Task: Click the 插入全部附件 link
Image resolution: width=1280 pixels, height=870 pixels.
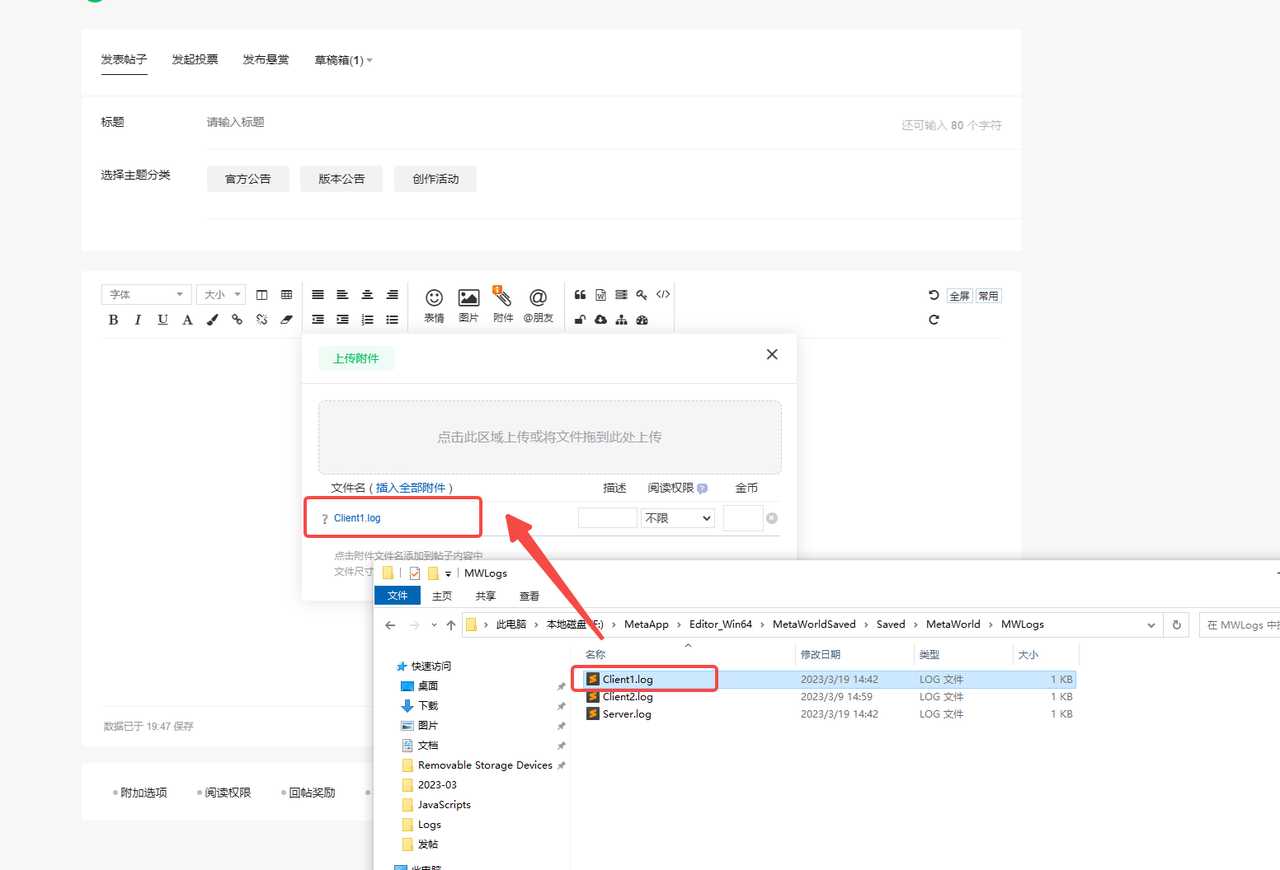Action: tap(411, 488)
